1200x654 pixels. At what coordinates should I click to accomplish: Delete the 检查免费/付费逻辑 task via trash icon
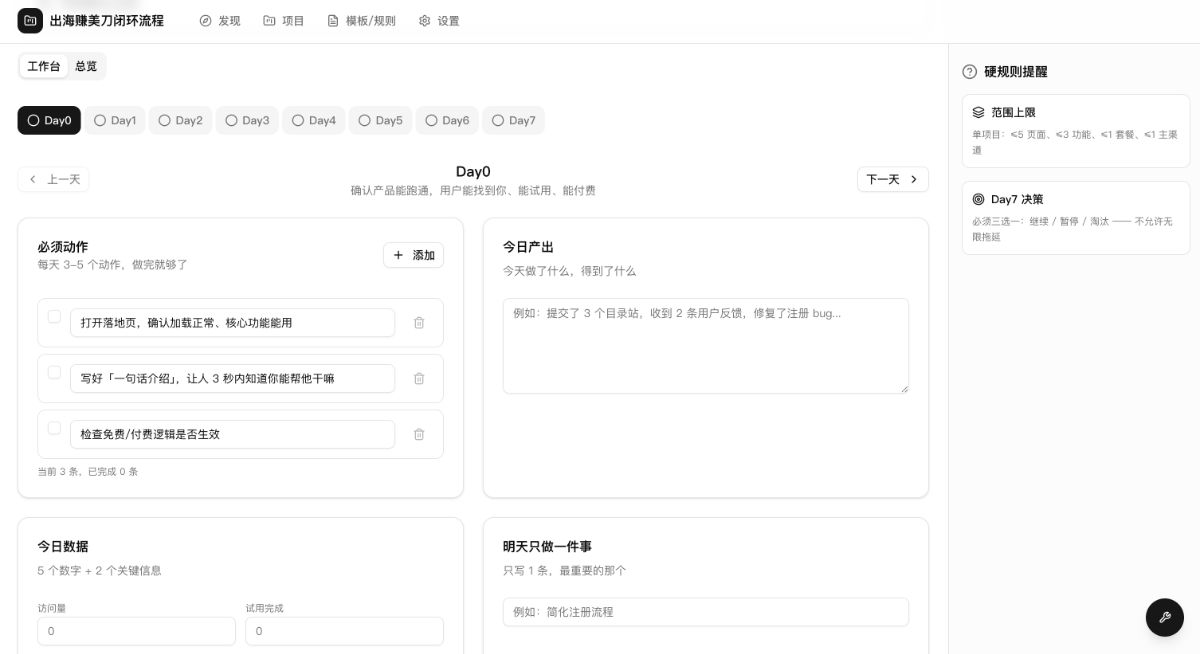click(419, 434)
